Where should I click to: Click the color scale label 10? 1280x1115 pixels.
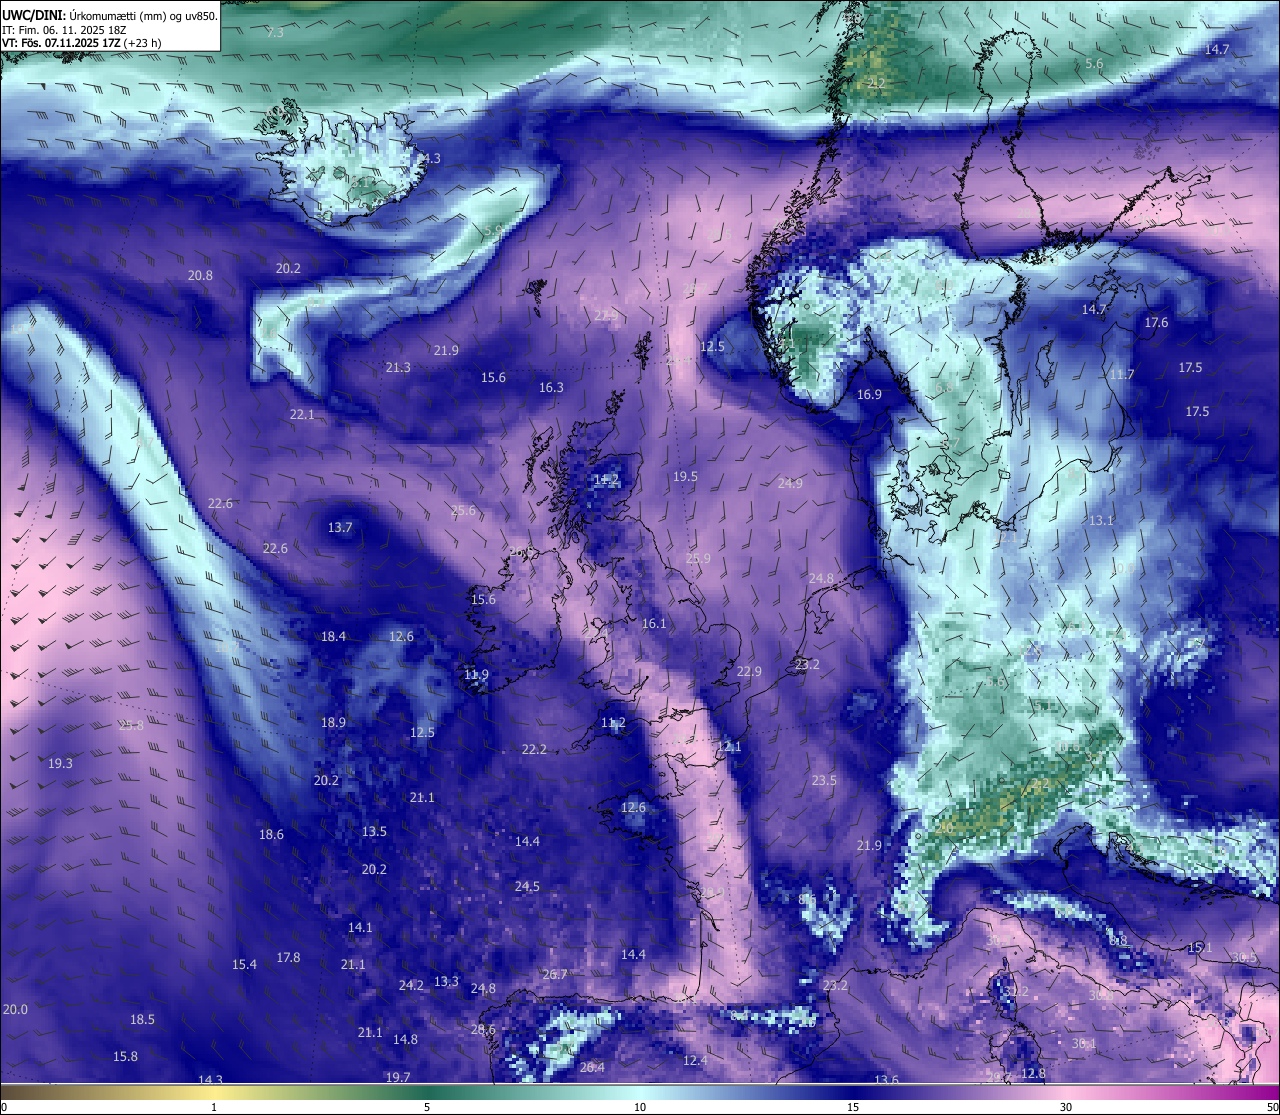click(x=640, y=1107)
